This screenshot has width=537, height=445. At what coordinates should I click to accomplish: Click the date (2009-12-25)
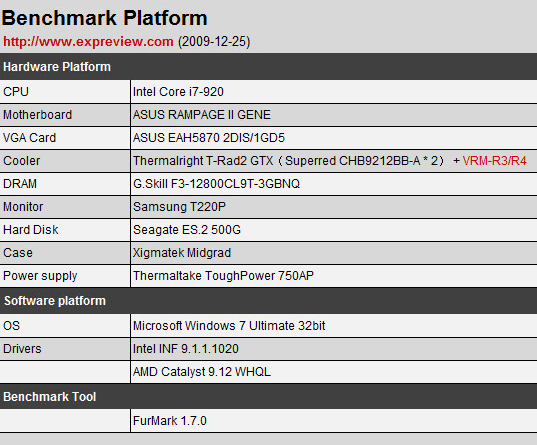(214, 42)
